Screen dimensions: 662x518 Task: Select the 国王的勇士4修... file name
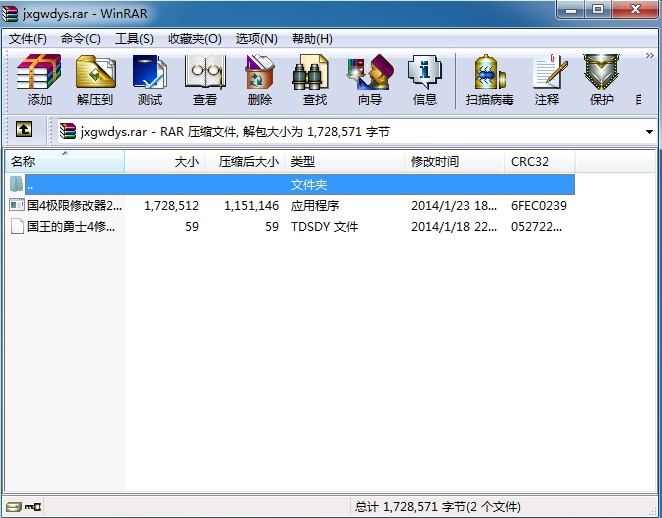point(71,227)
